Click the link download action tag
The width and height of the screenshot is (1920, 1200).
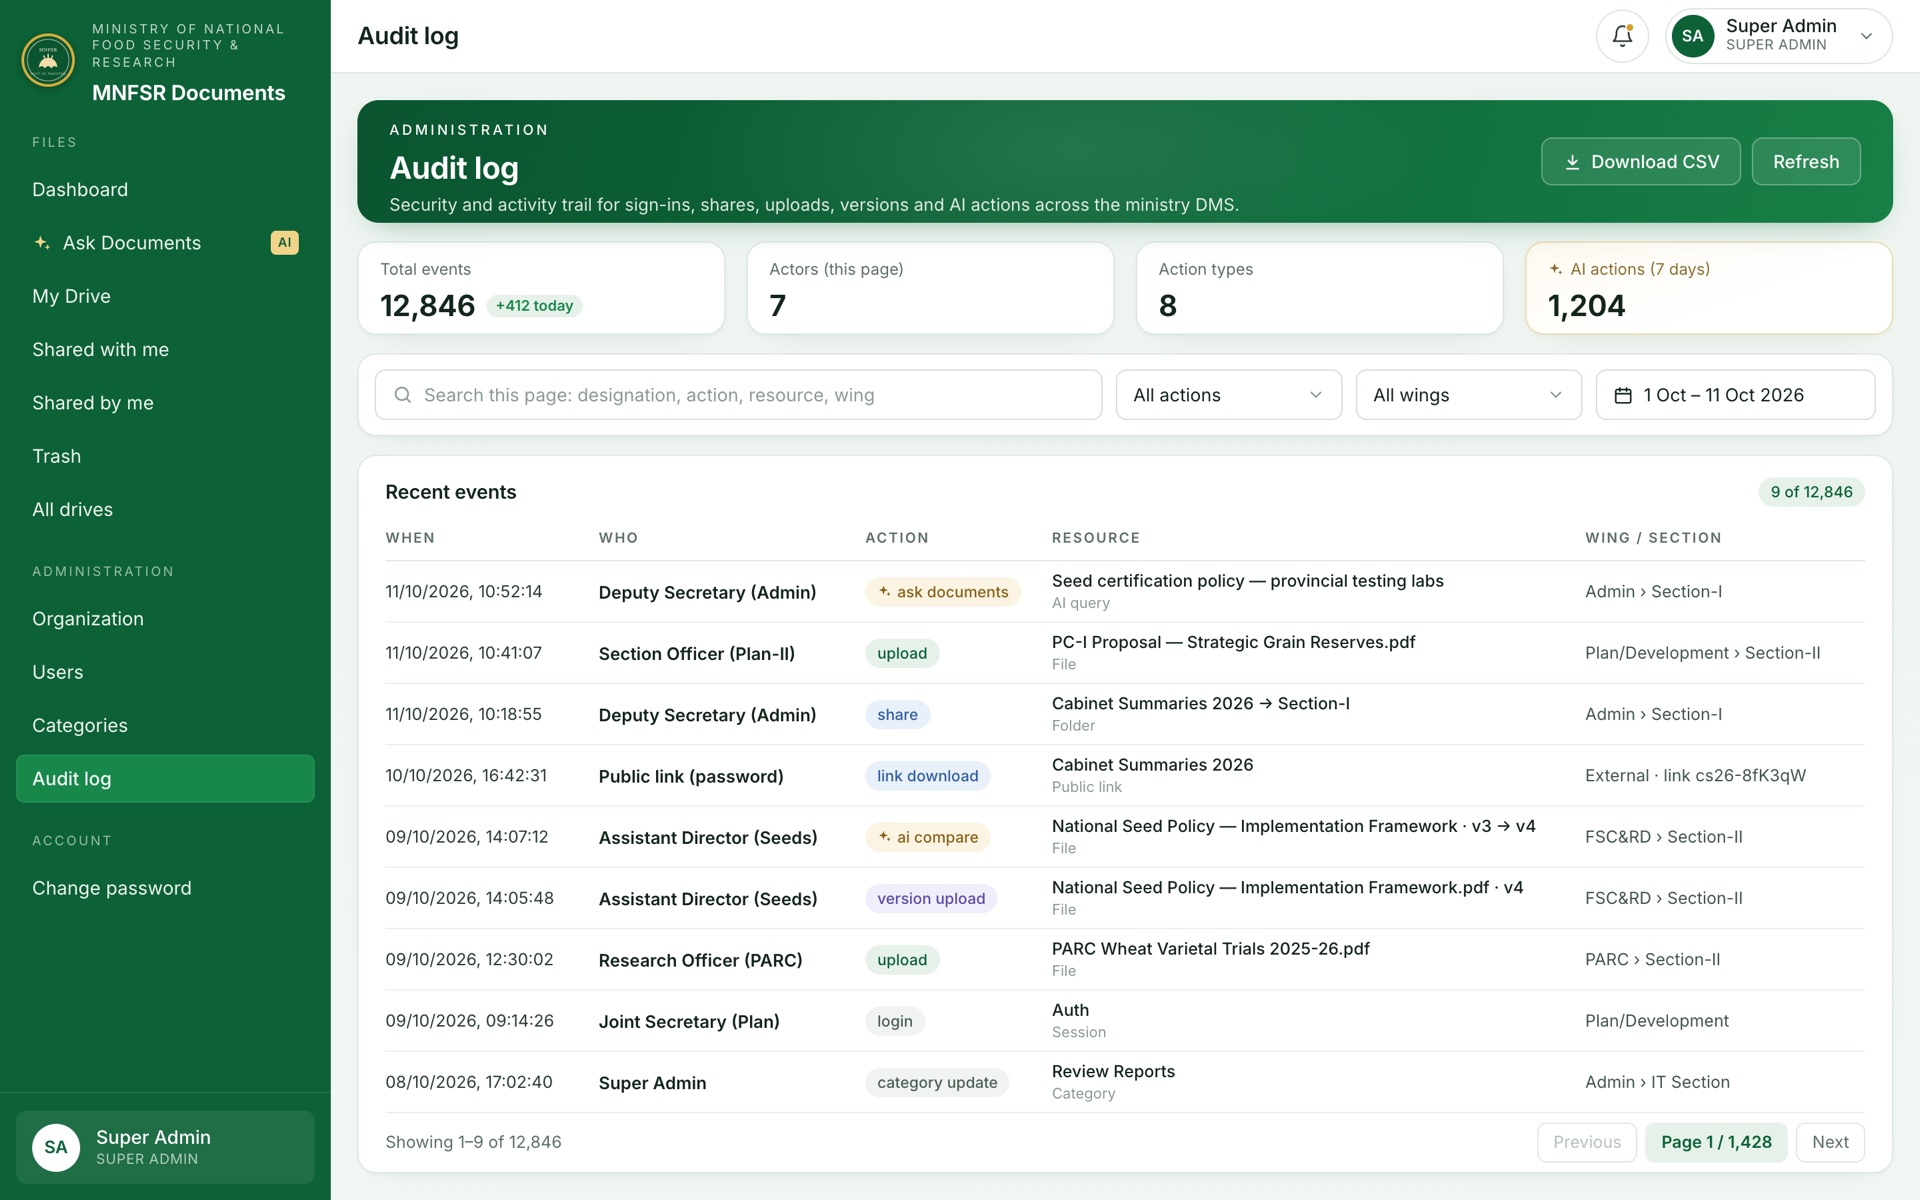tap(927, 776)
